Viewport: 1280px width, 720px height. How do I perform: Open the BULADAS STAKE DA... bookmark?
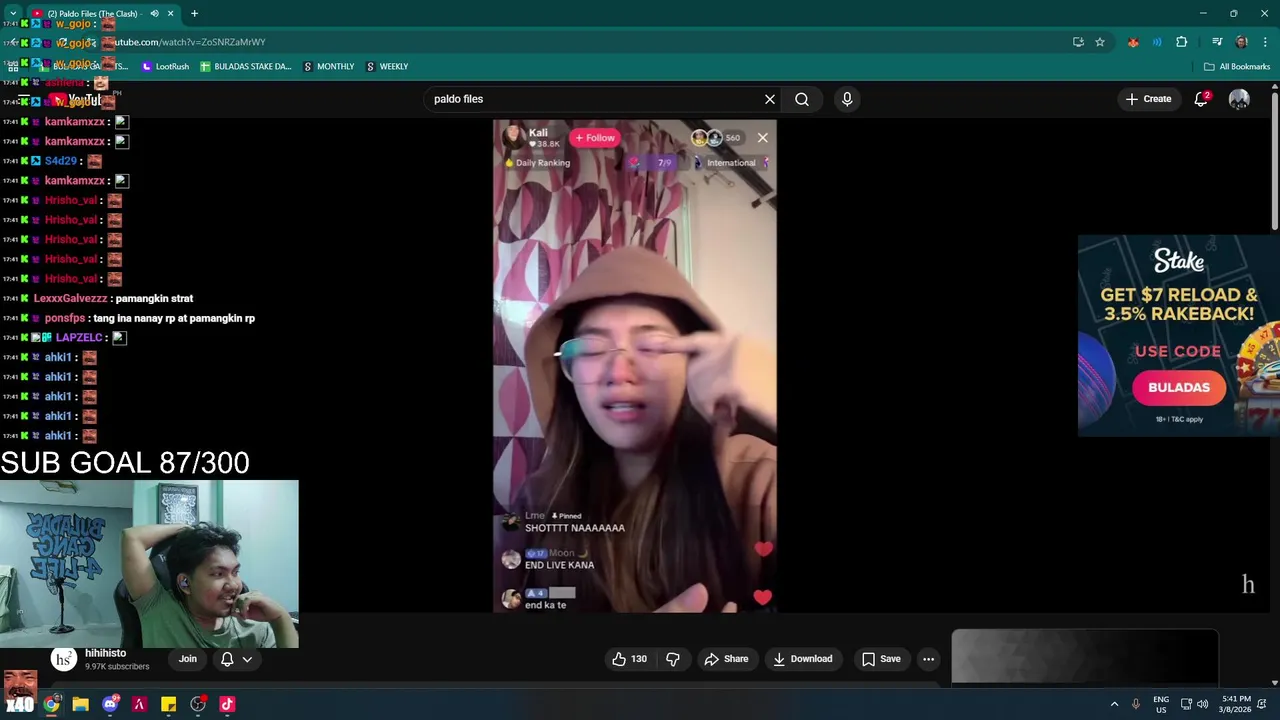(245, 66)
